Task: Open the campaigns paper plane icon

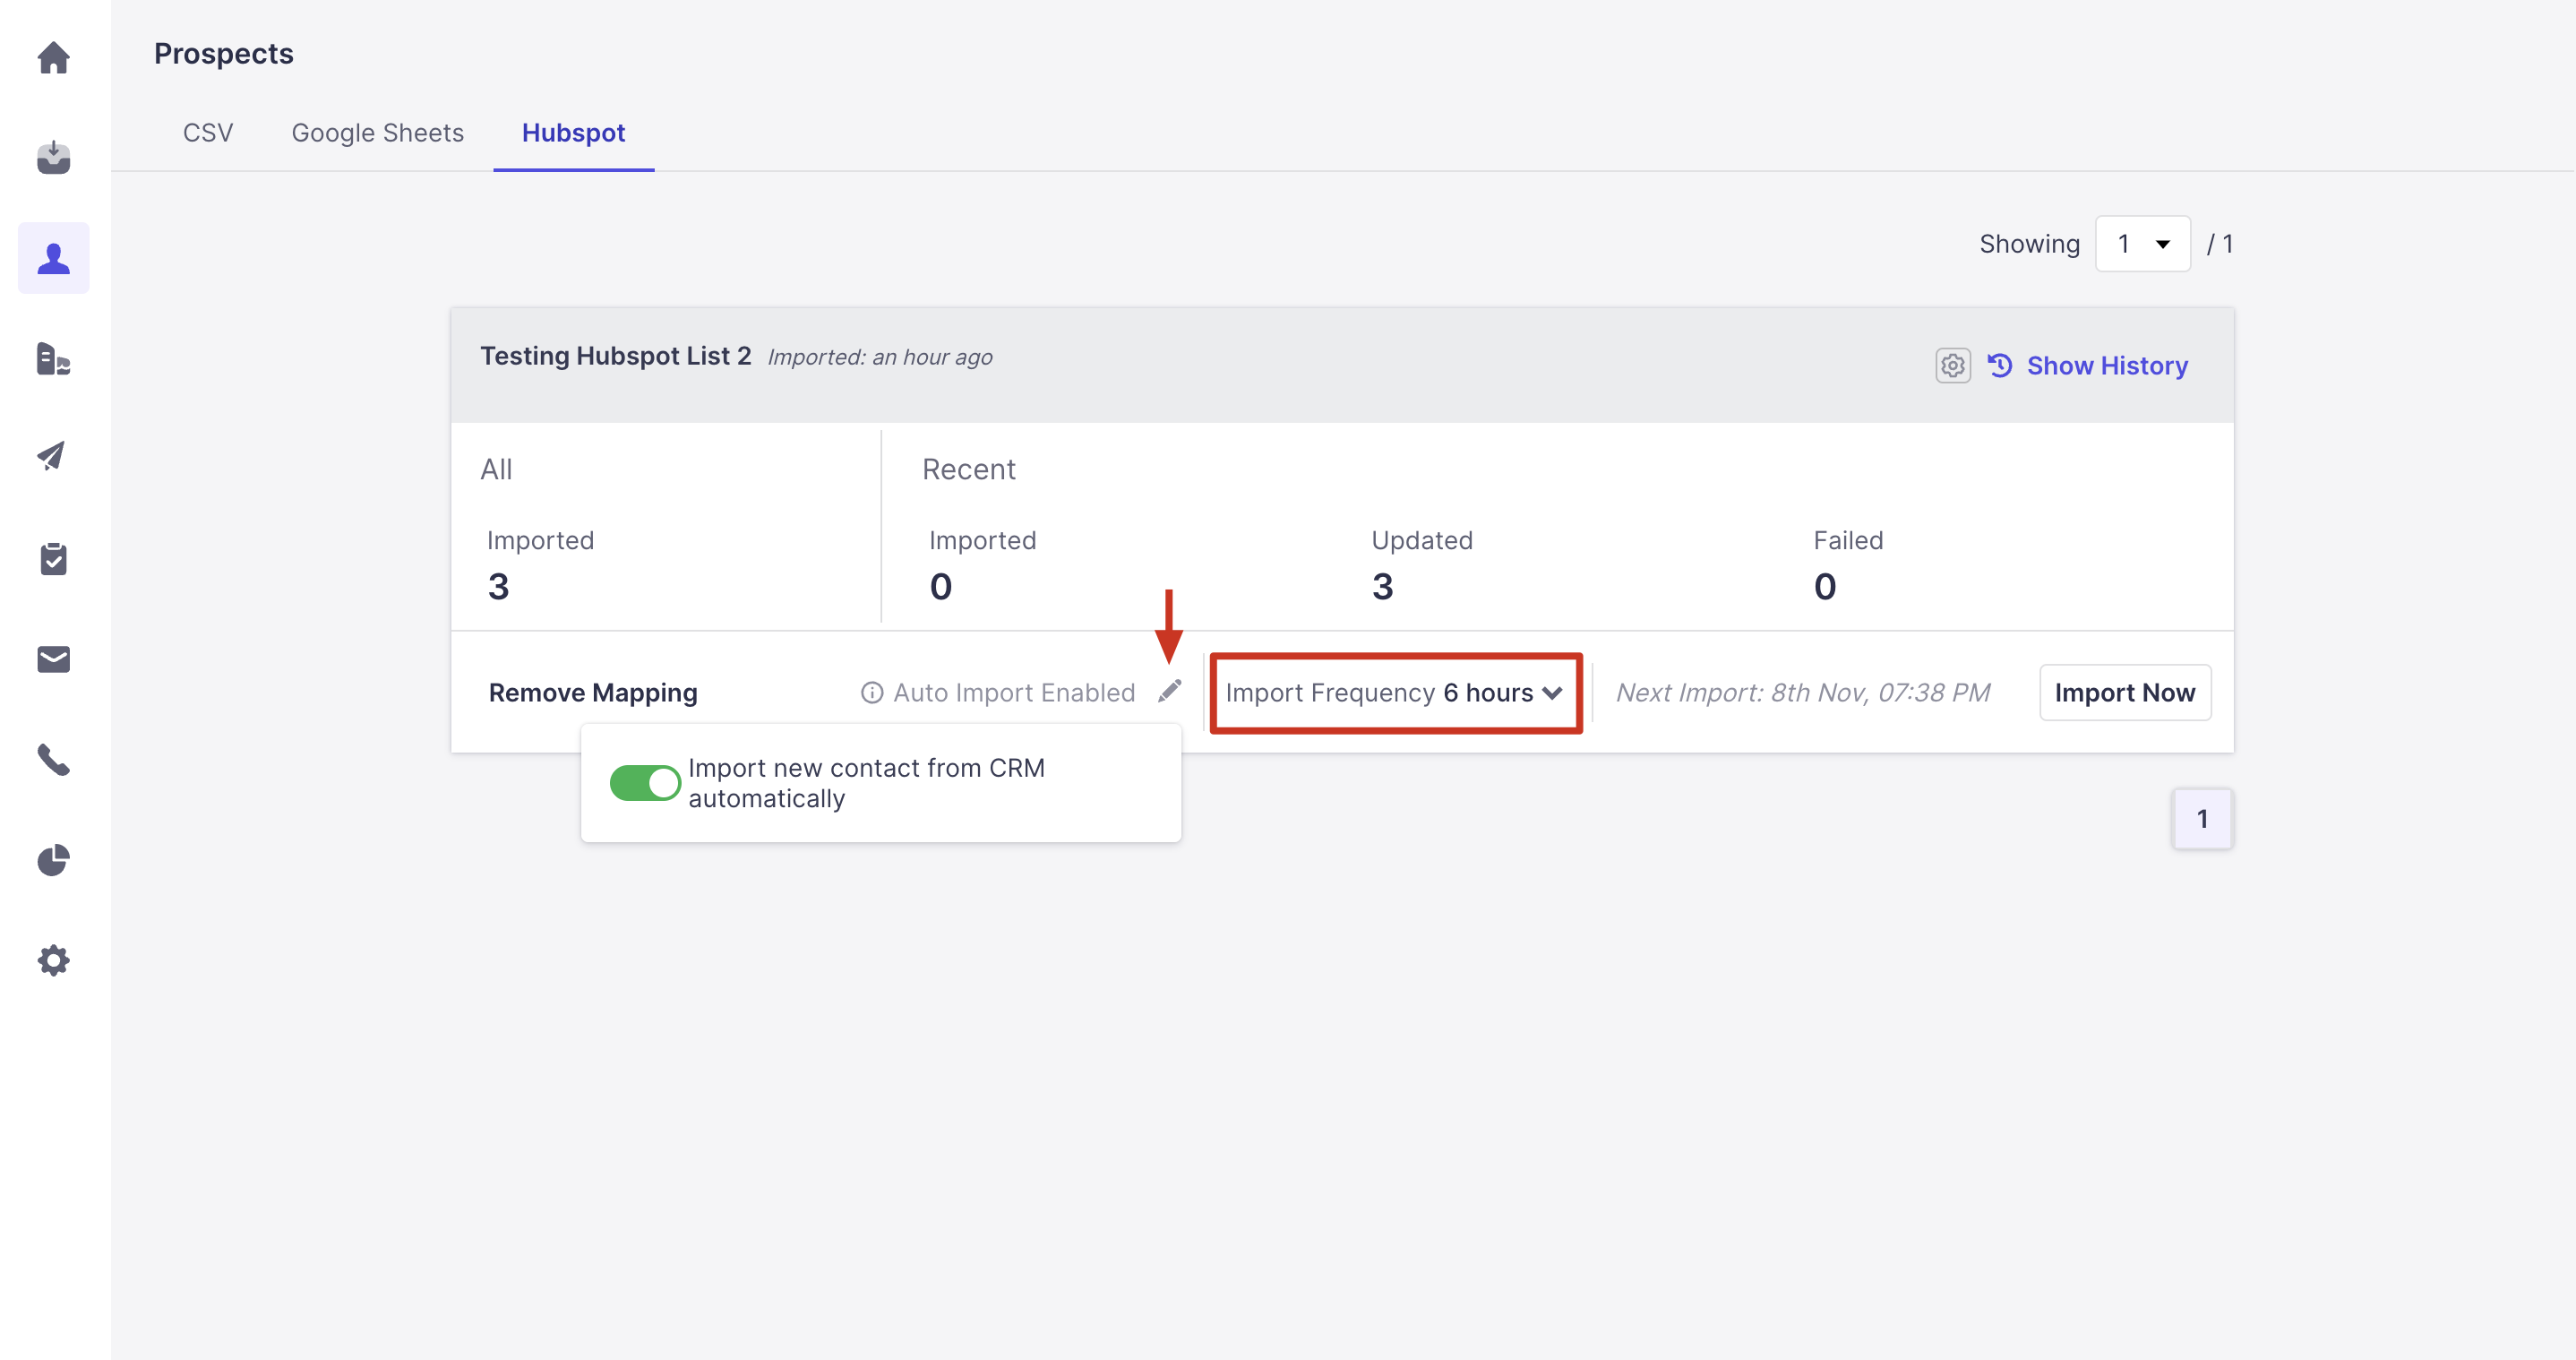Action: click(x=53, y=456)
